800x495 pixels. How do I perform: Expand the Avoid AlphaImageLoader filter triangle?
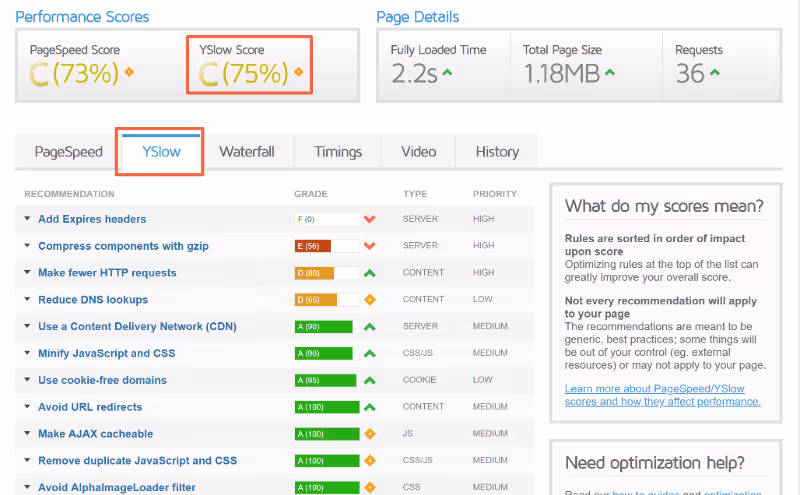coord(27,487)
